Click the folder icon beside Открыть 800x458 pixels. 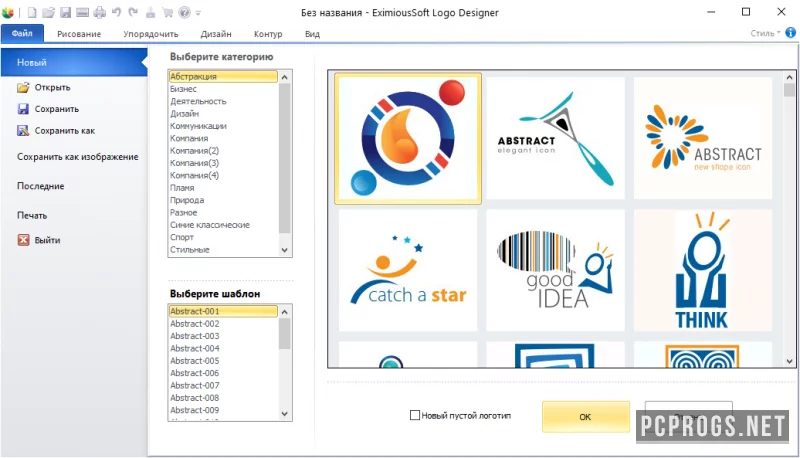[23, 87]
